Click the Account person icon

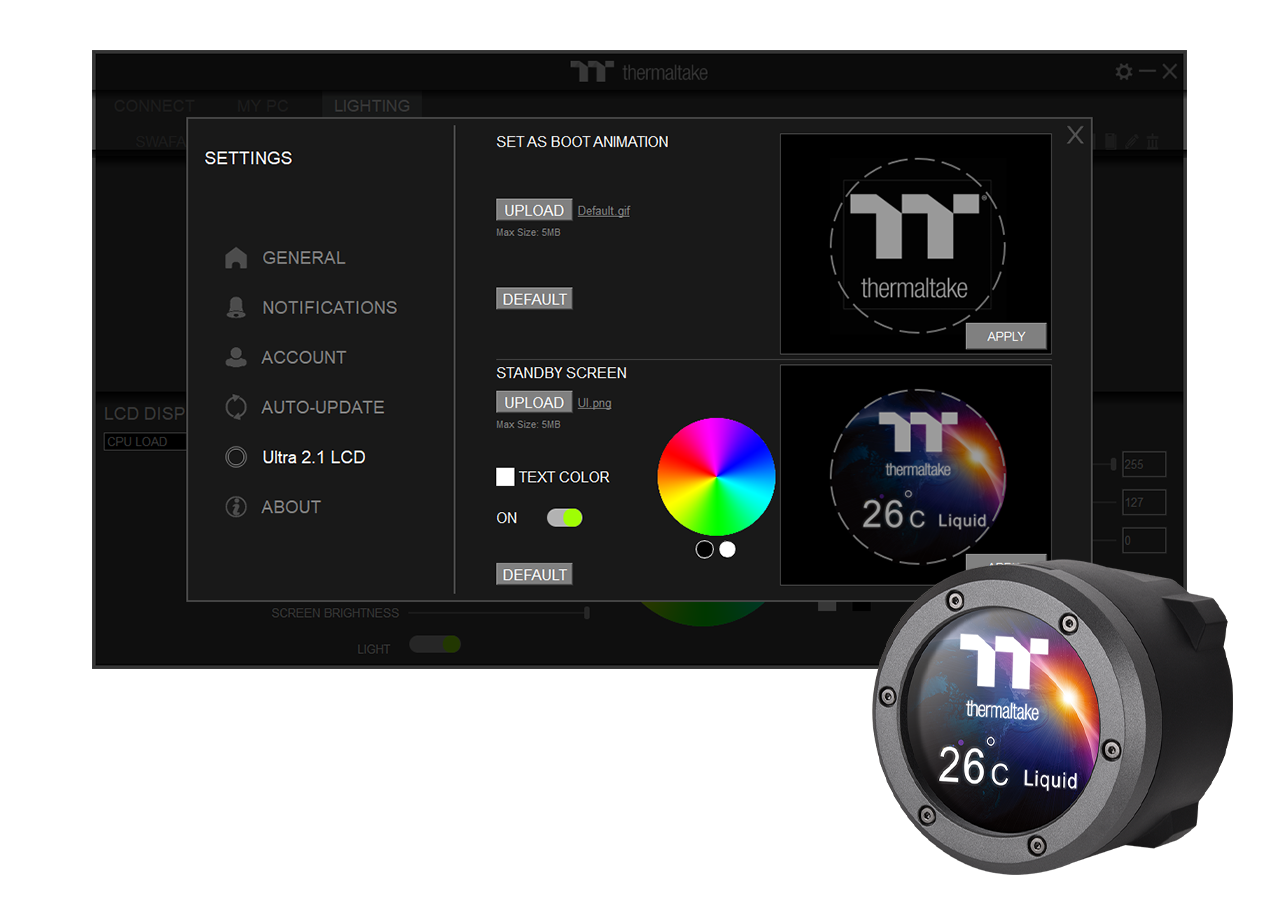[236, 357]
